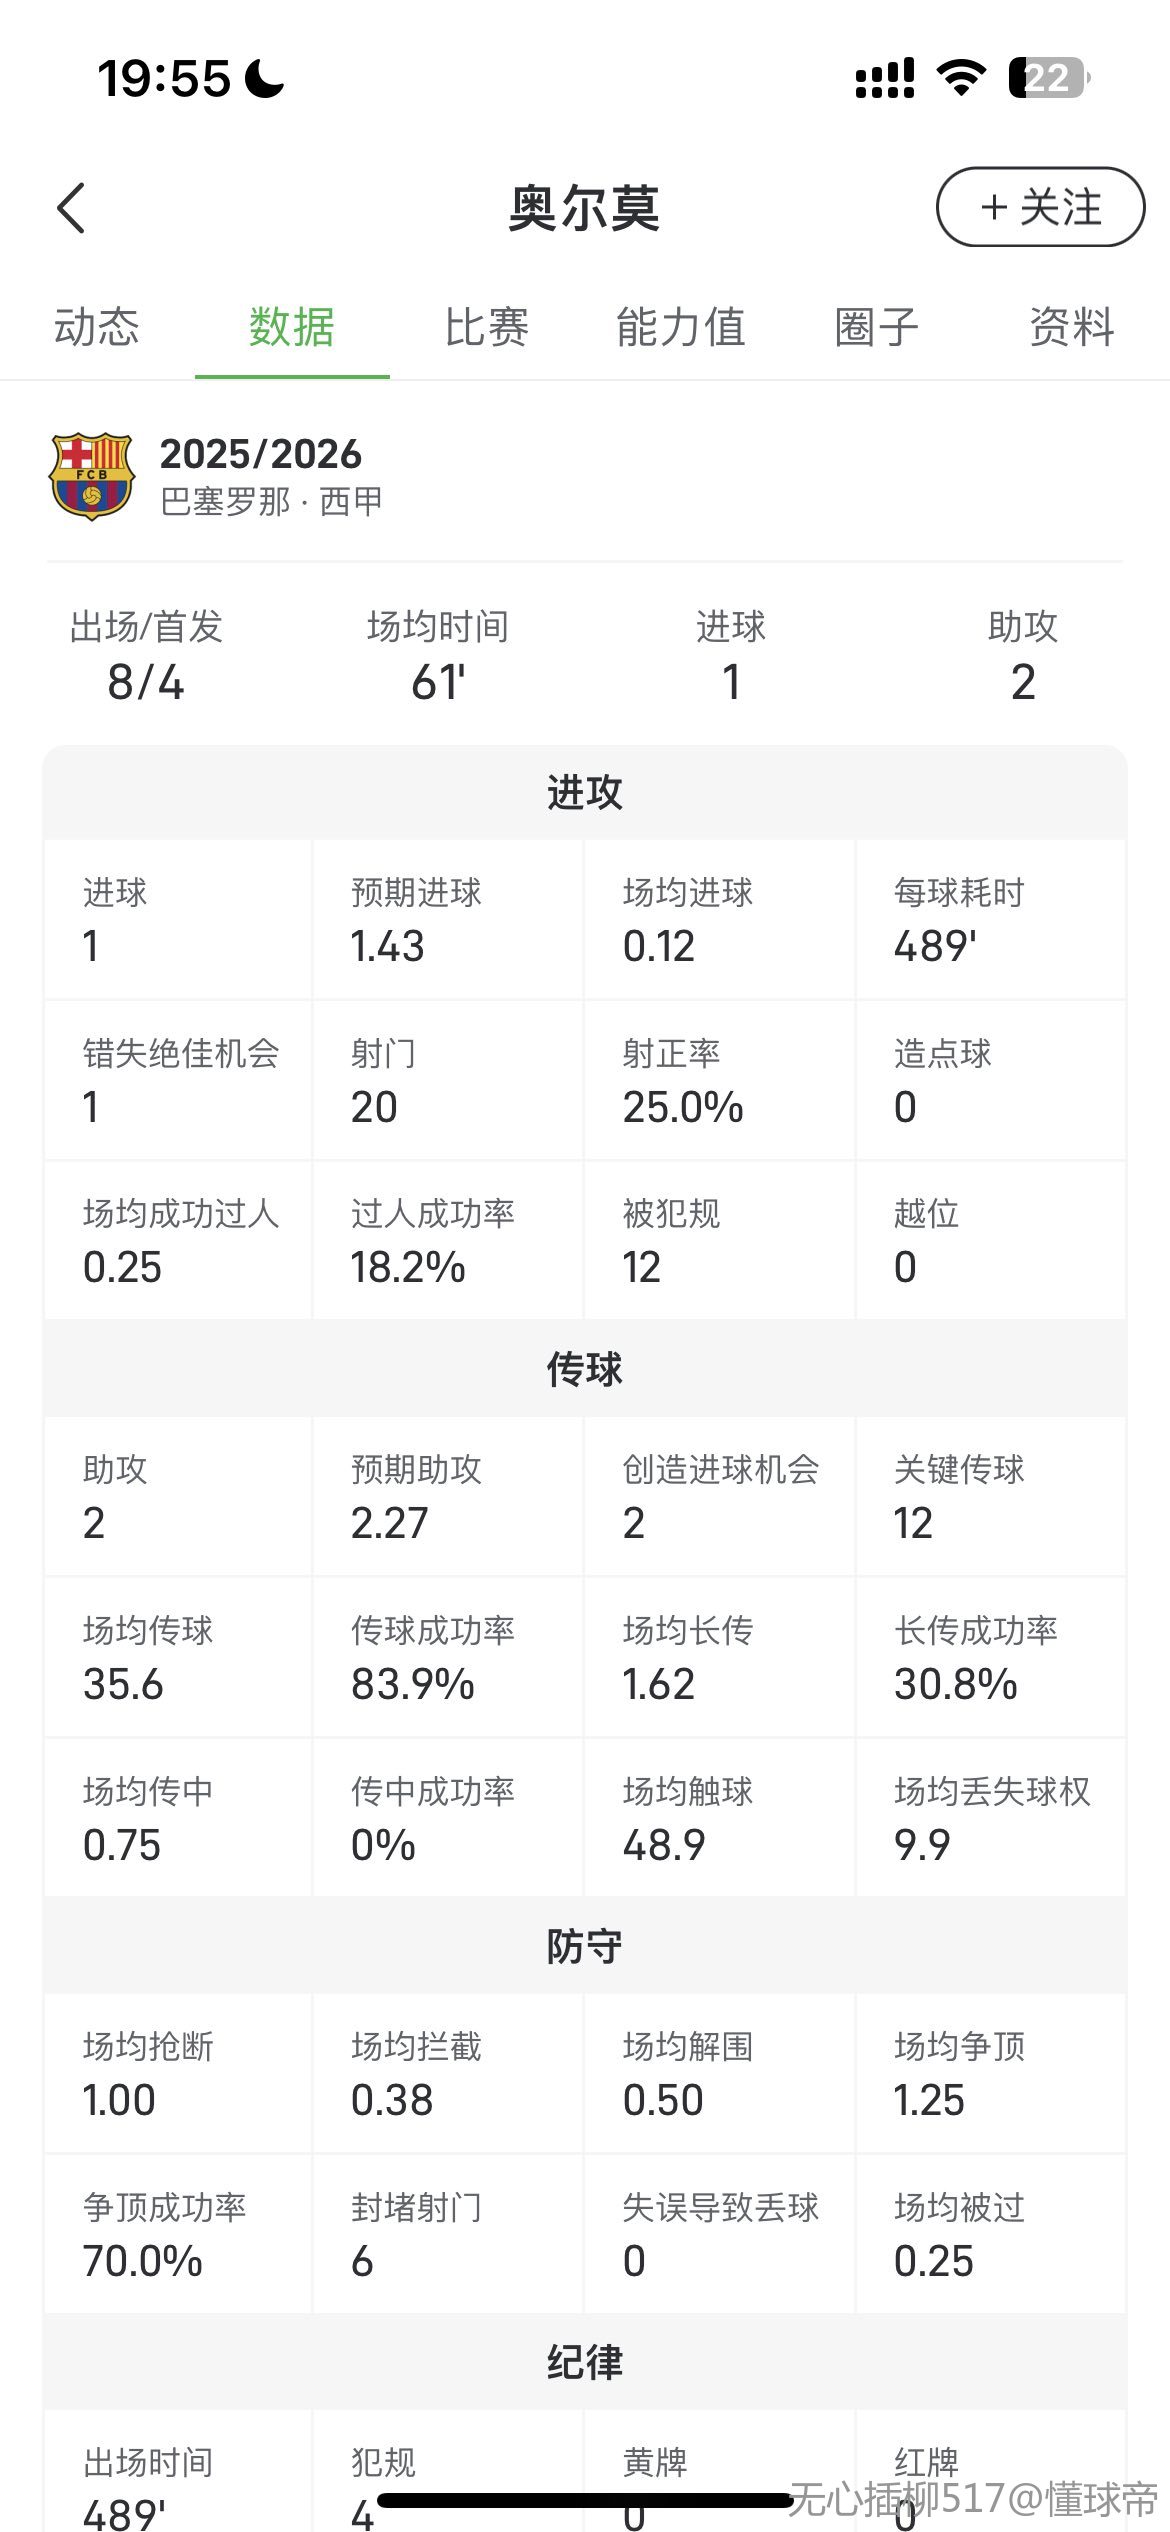Tap the 关键传球 12 stat cell

990,1497
